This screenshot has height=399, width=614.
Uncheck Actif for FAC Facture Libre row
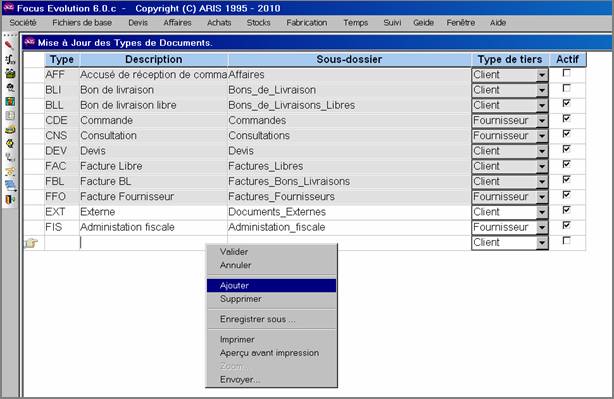click(566, 164)
